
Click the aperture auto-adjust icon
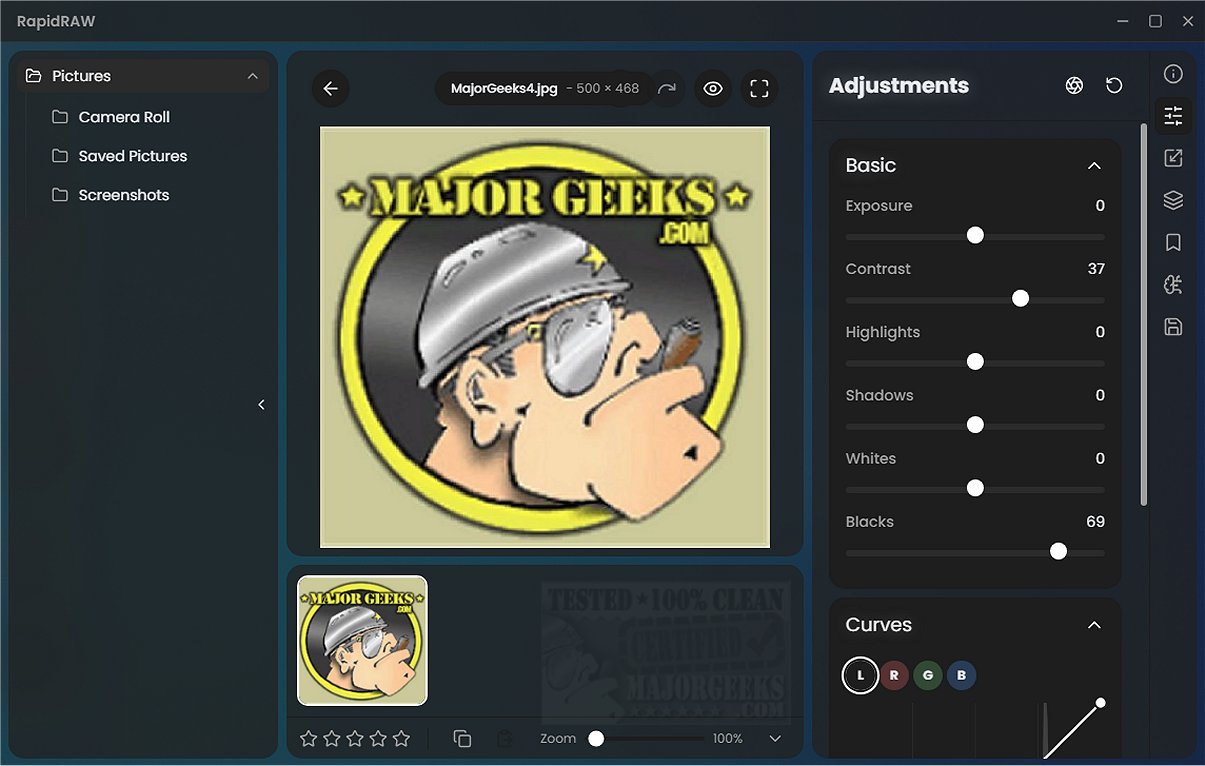click(1074, 86)
